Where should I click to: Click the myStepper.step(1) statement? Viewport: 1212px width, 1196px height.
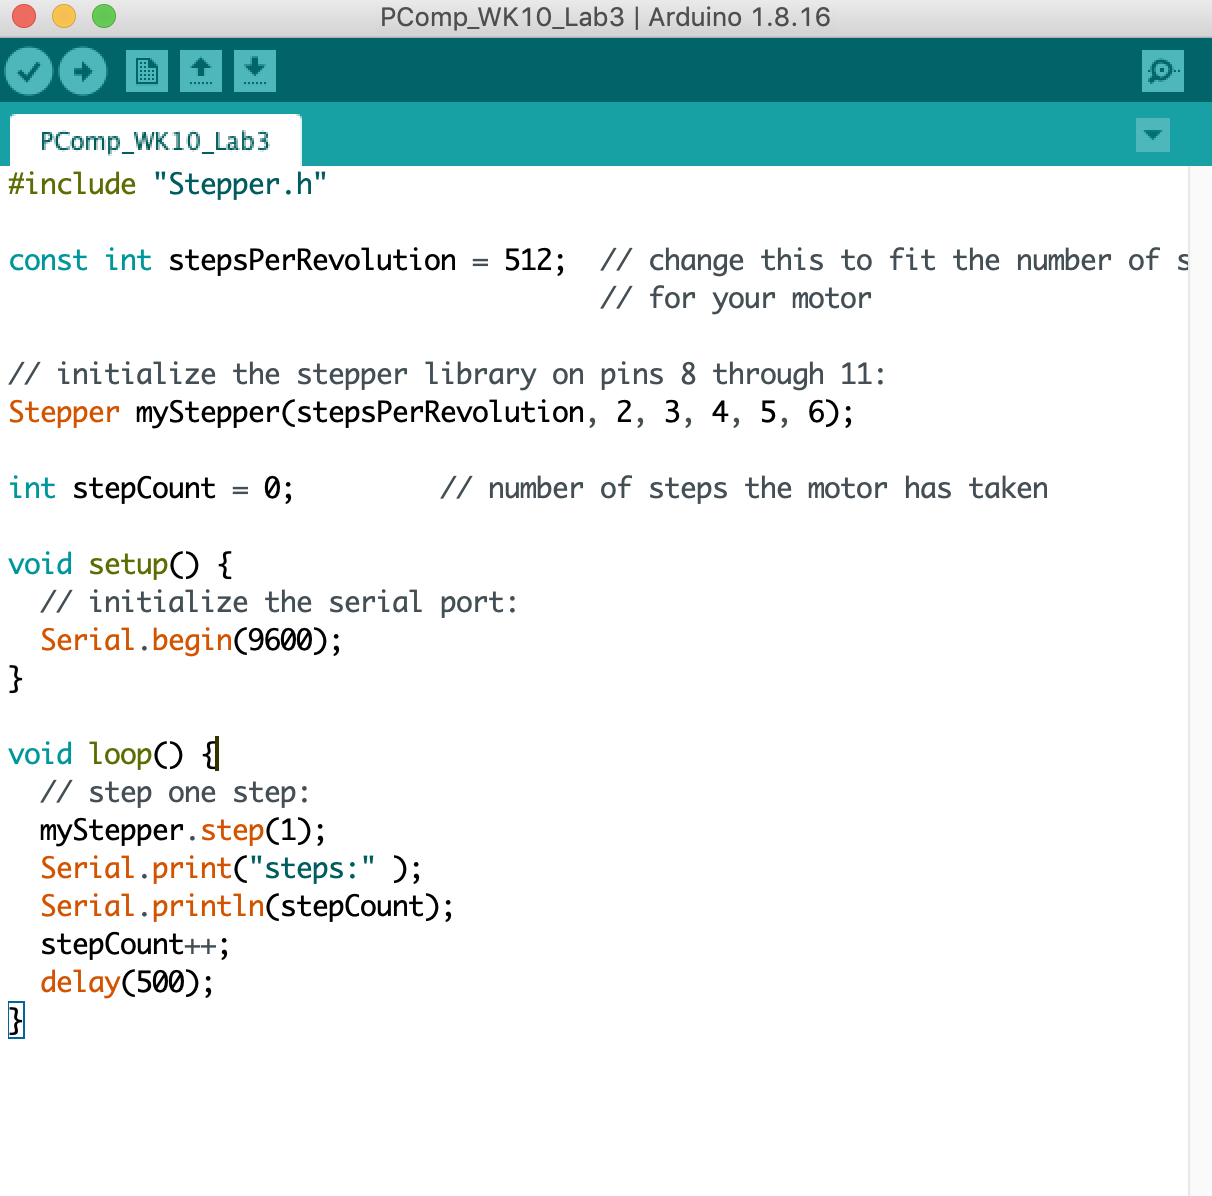tap(182, 830)
